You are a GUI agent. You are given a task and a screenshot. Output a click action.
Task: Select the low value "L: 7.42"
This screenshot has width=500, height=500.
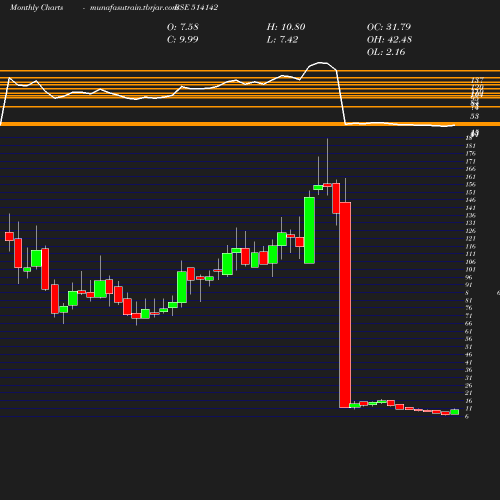pos(282,40)
